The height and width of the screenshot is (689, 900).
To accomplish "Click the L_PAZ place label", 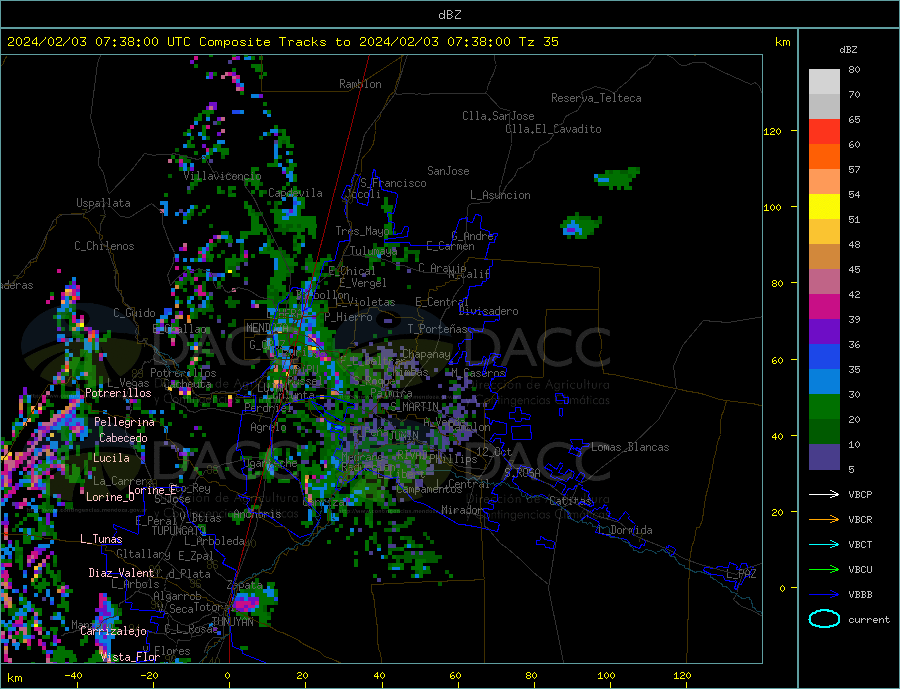I will (742, 574).
